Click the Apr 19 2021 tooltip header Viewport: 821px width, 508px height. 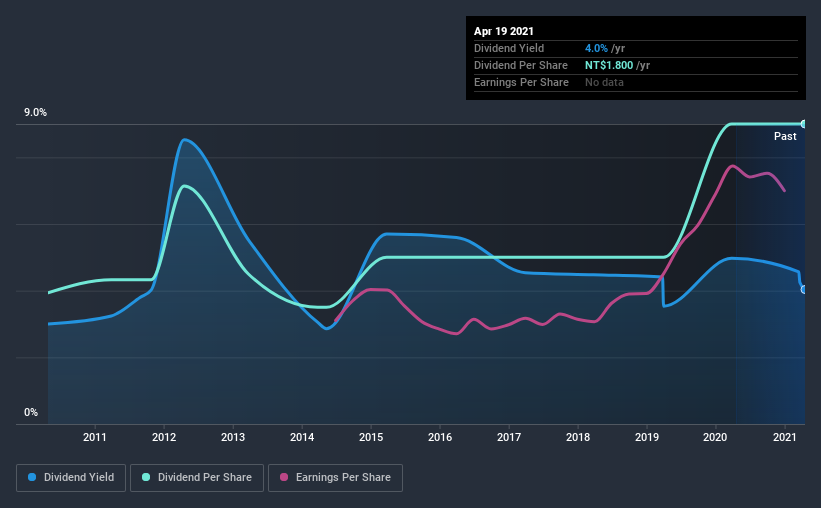point(504,31)
